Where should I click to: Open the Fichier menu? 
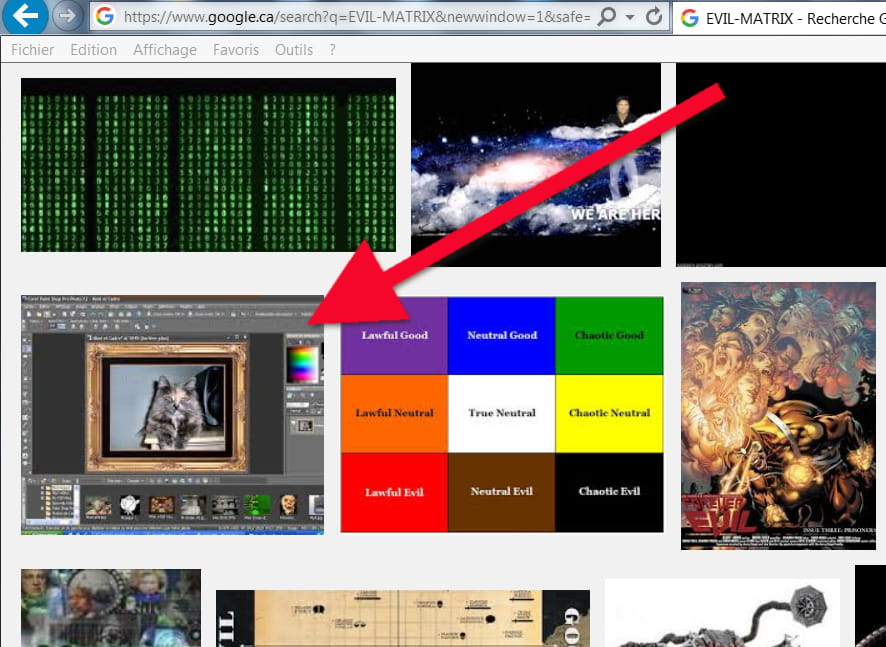[x=33, y=49]
